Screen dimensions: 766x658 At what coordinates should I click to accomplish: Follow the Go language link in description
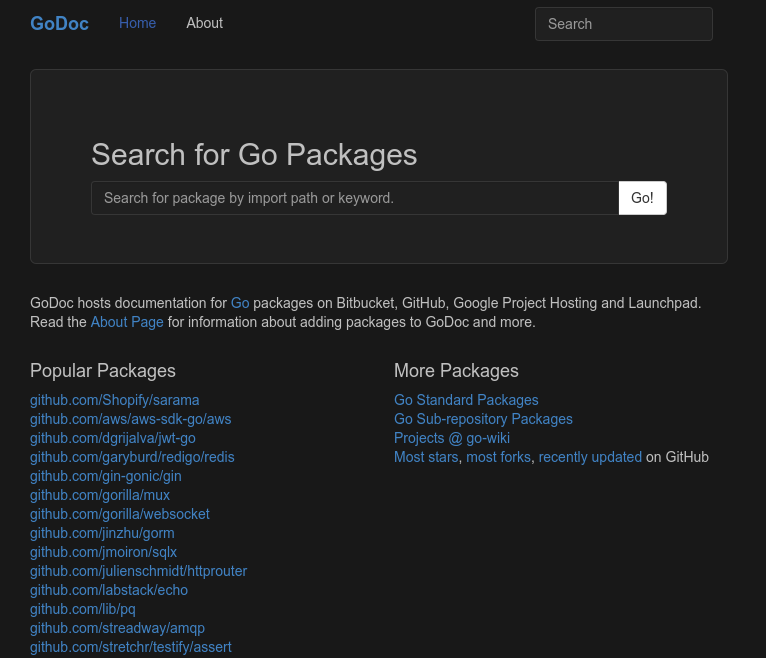[240, 303]
